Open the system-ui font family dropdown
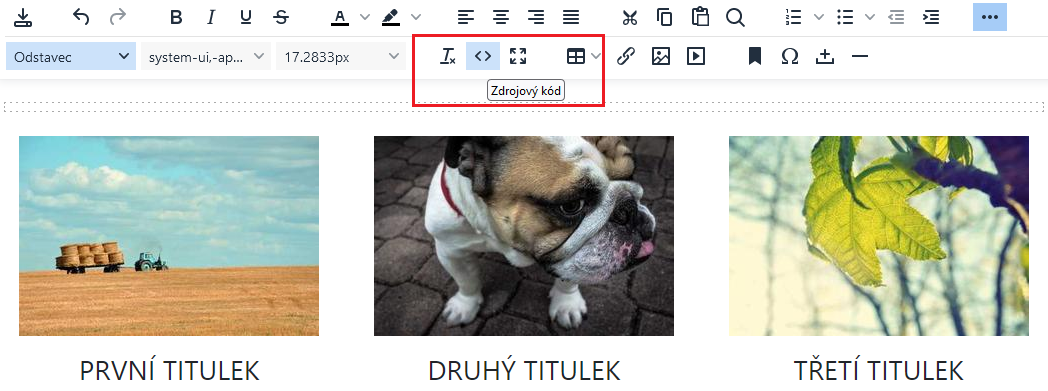 pos(206,57)
